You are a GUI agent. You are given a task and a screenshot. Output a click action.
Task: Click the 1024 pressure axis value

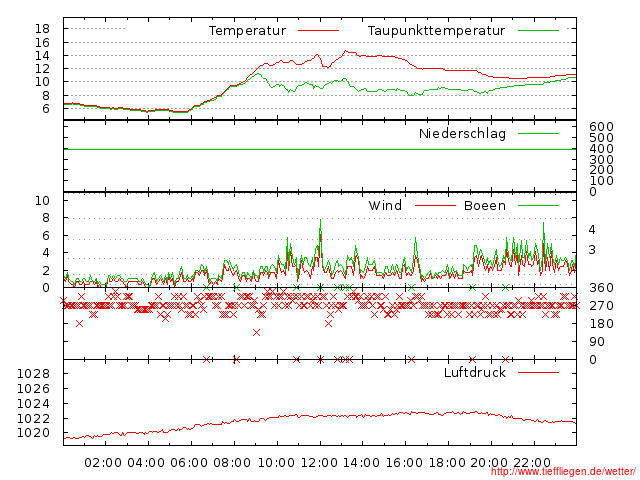tap(33, 404)
